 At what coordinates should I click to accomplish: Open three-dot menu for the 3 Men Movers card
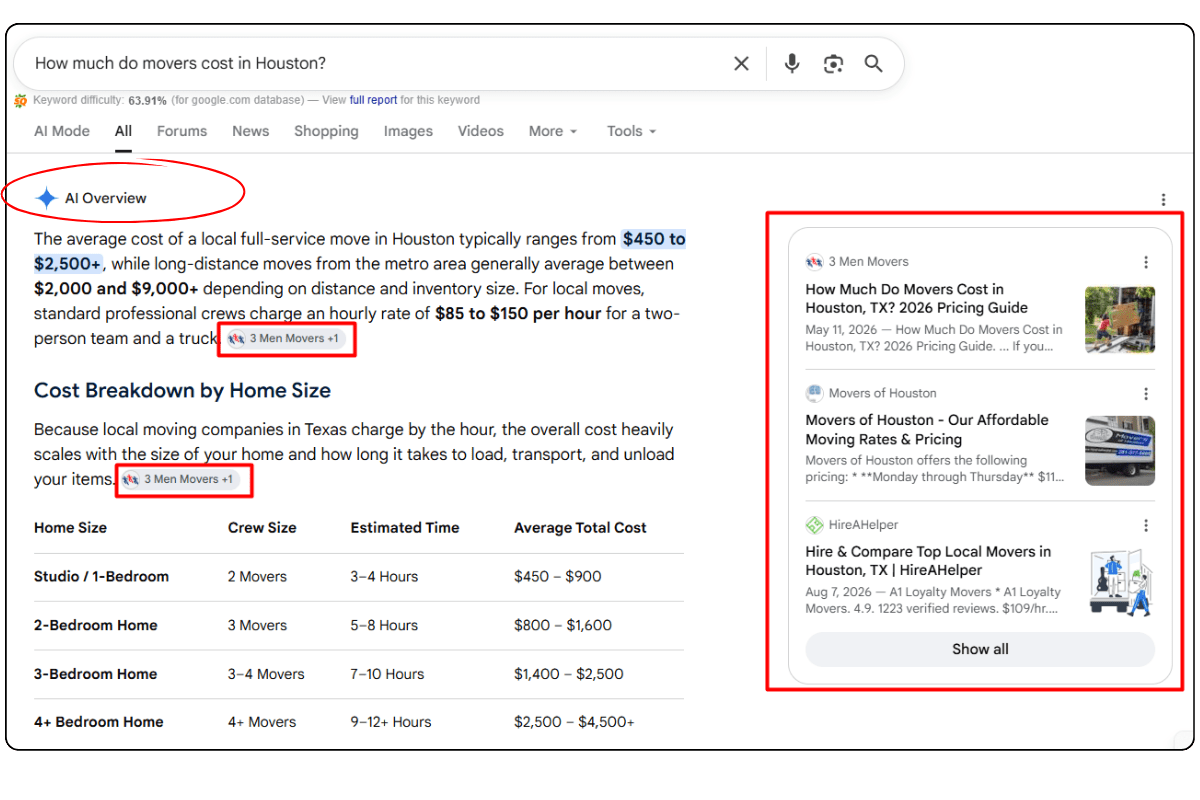pos(1146,262)
